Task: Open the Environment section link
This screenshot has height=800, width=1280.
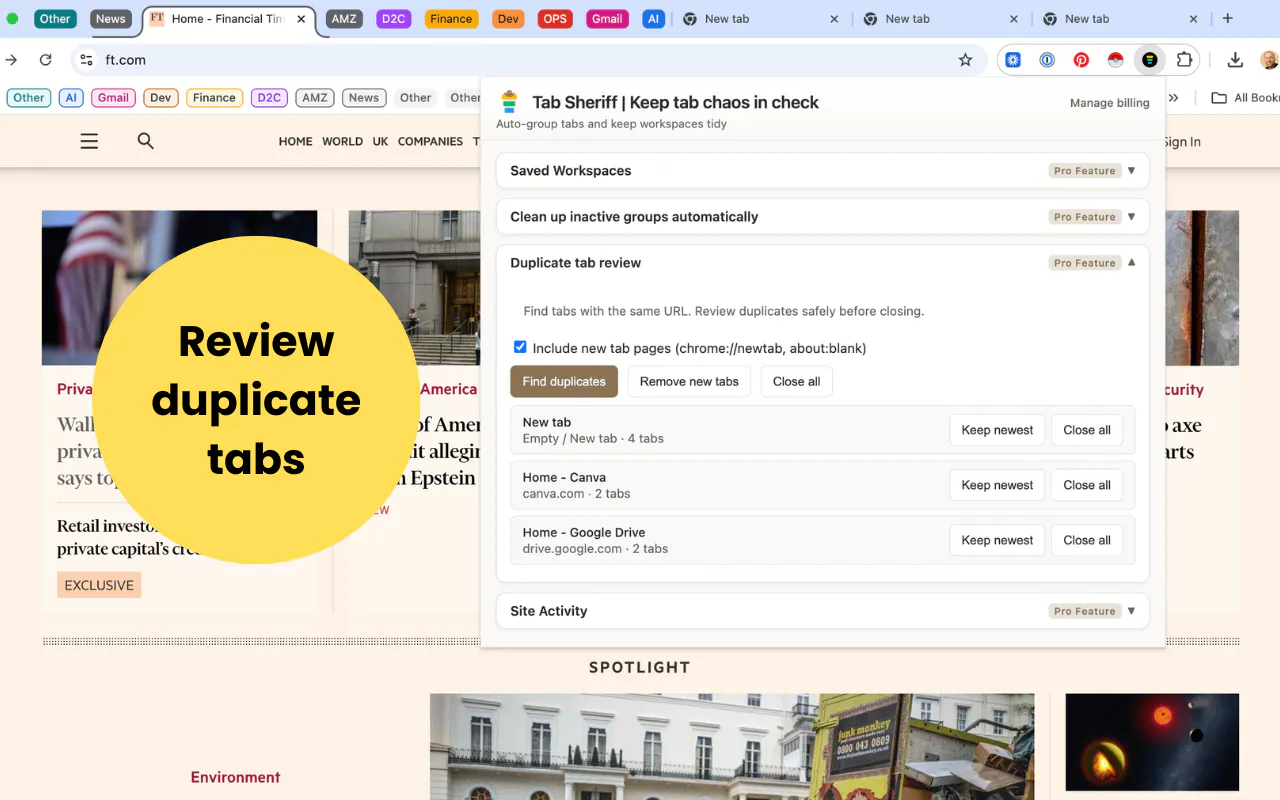Action: click(x=235, y=777)
